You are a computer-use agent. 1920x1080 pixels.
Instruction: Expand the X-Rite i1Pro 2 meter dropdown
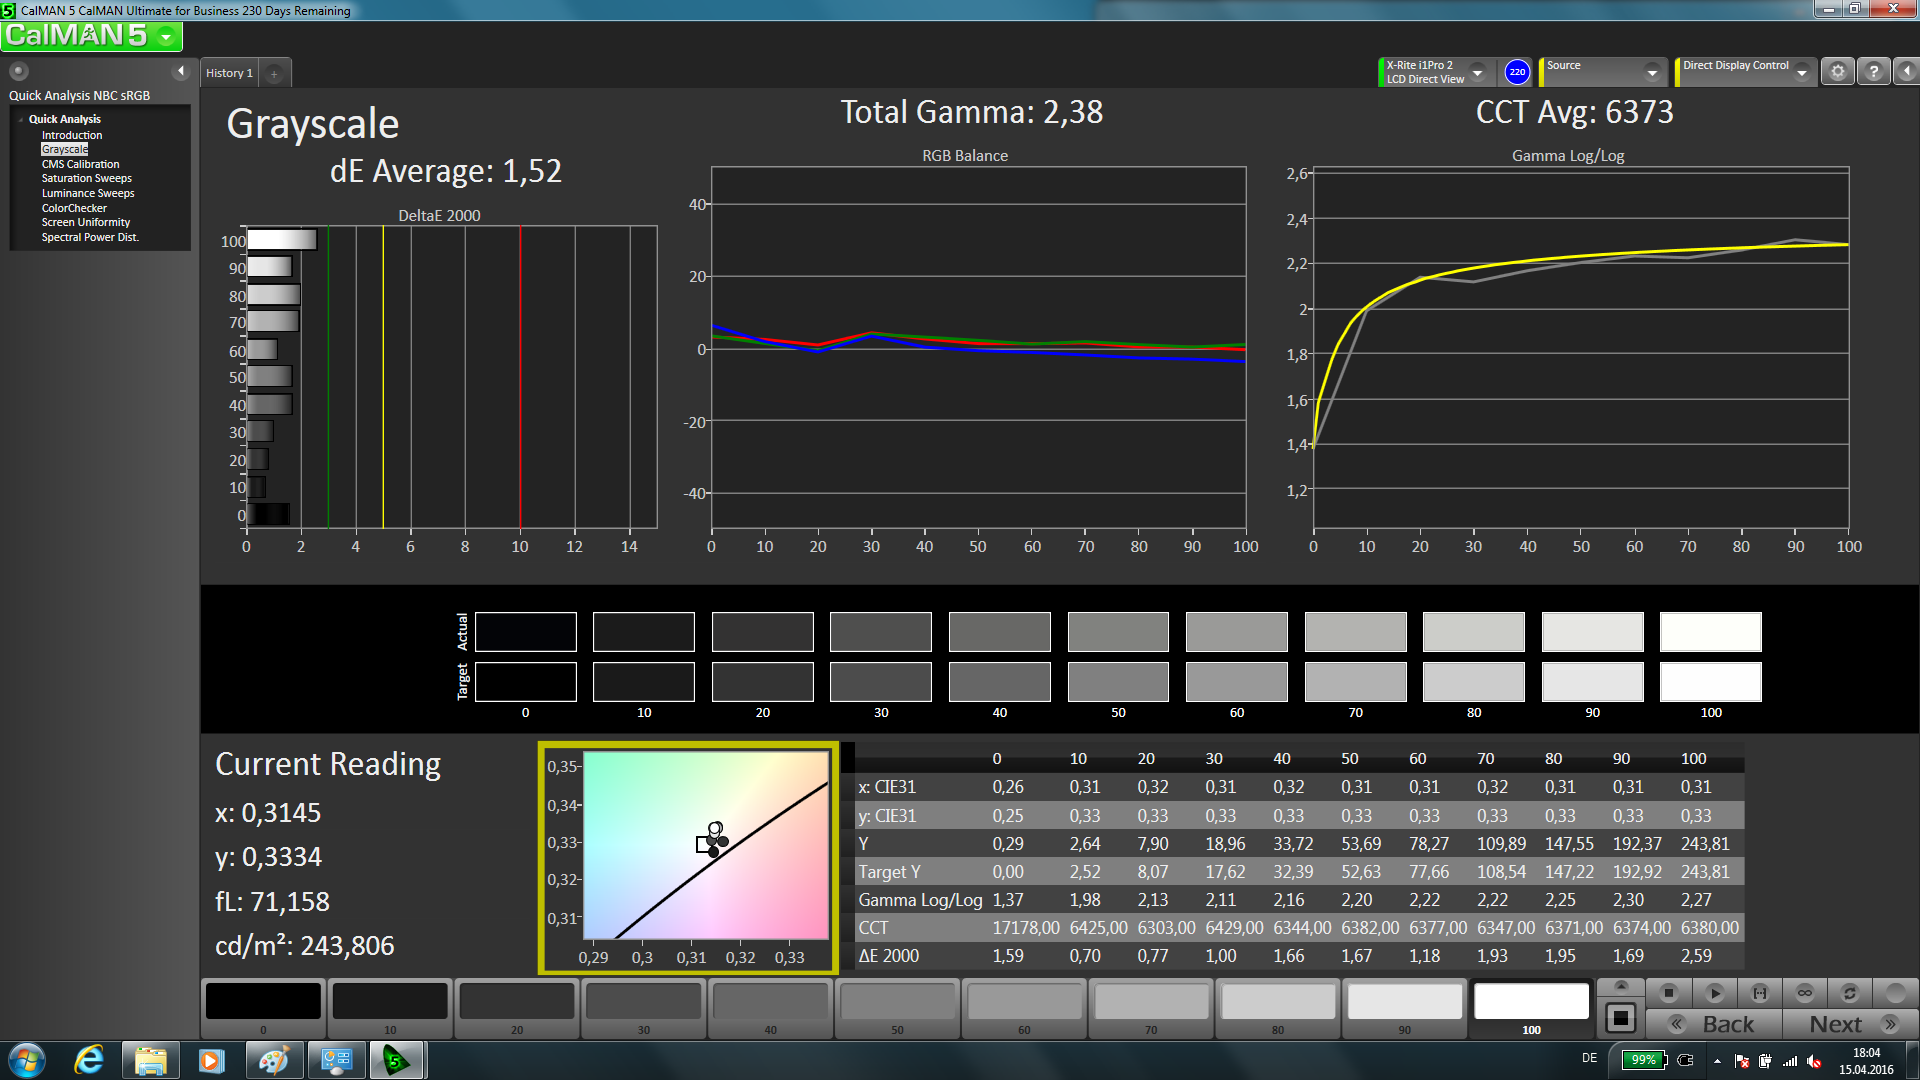(1477, 72)
